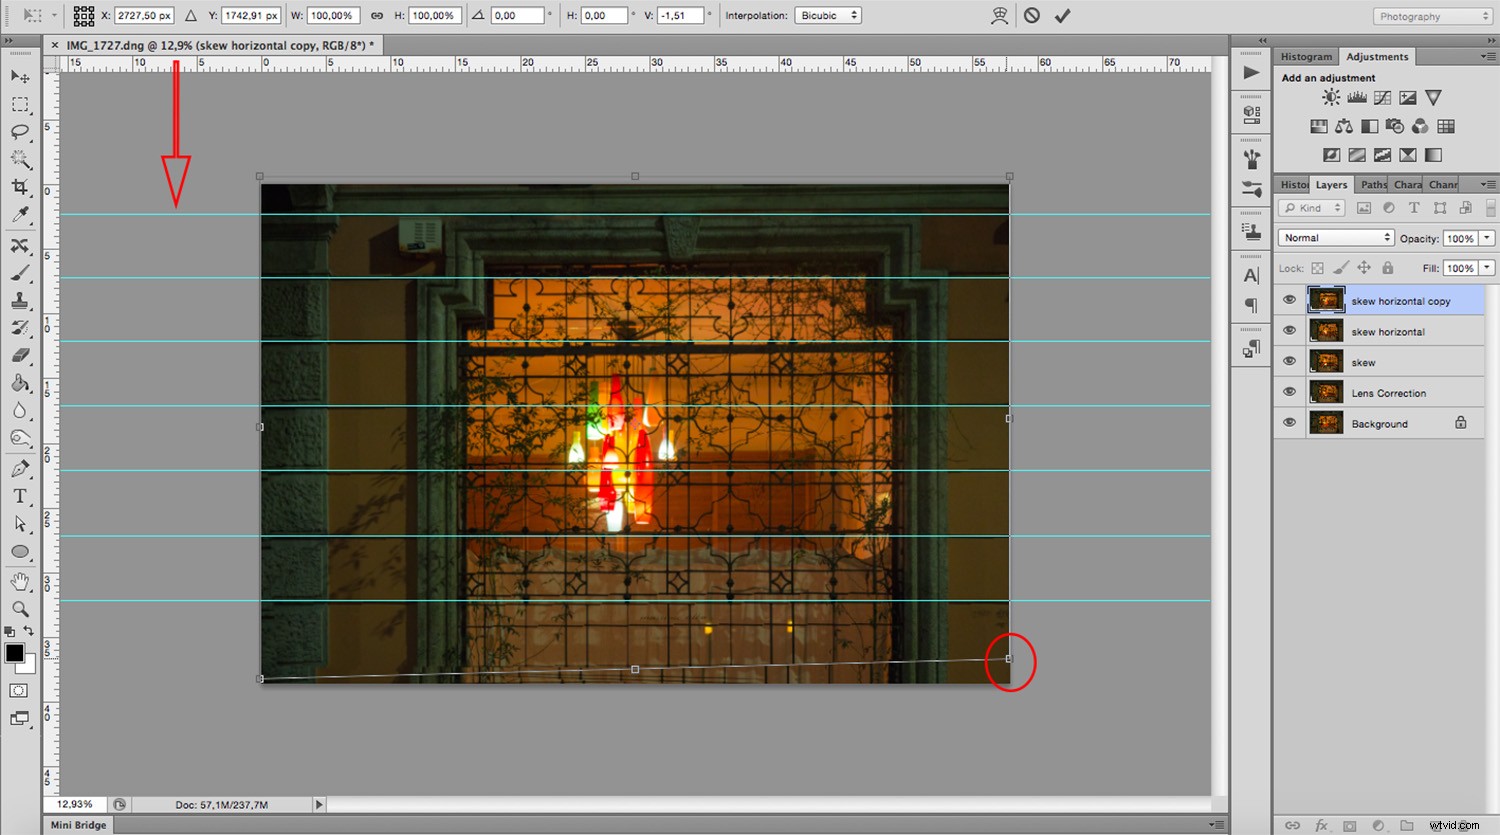This screenshot has width=1500, height=835.
Task: Add a Black & White adjustment
Action: click(1369, 126)
